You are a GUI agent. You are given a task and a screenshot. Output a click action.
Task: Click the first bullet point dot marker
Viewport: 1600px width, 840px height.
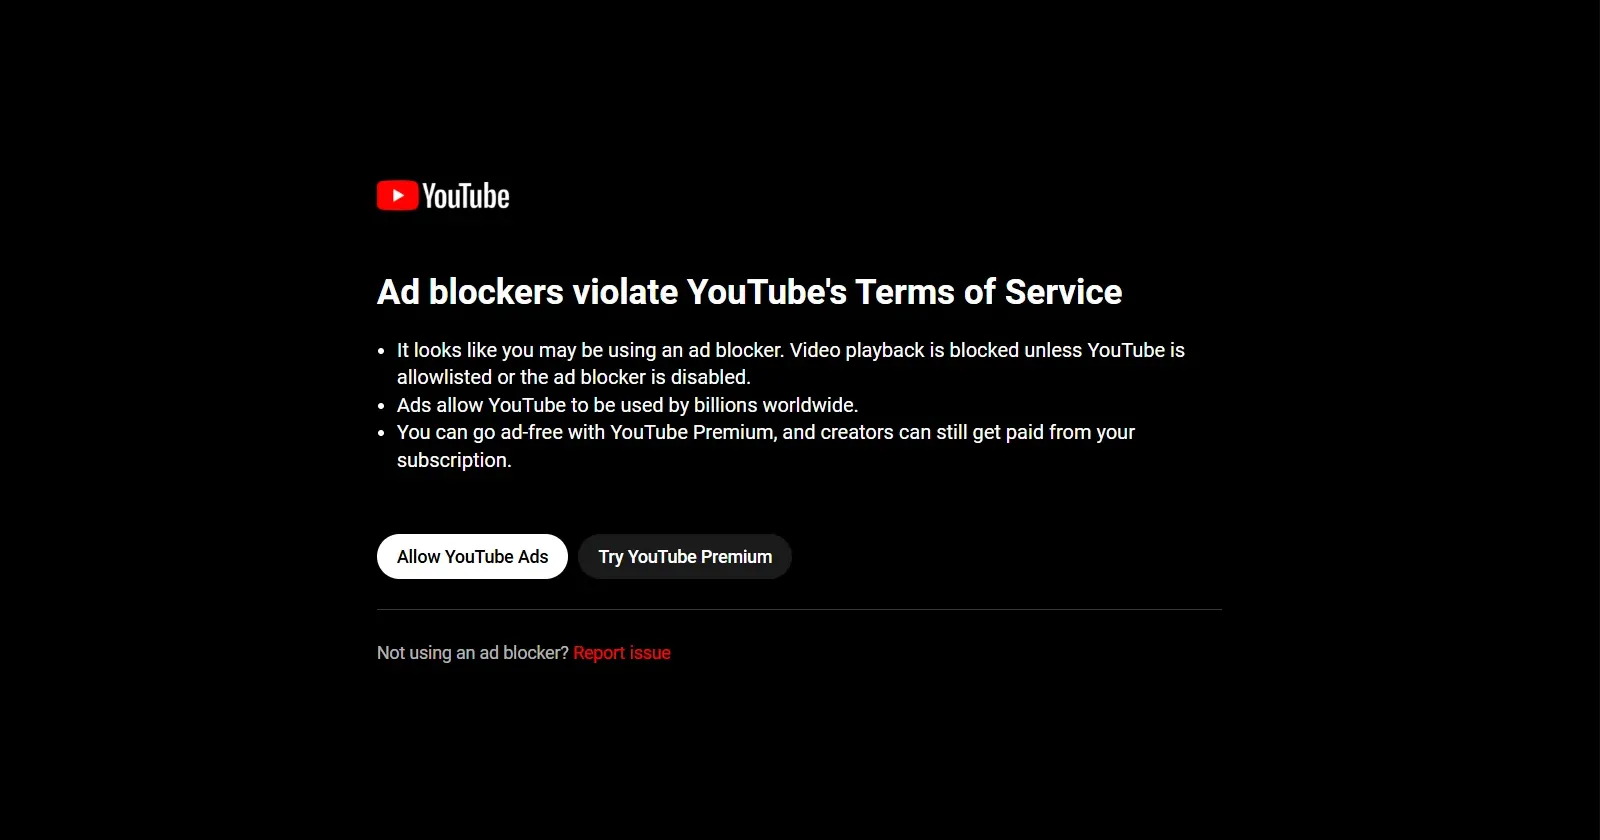click(381, 351)
